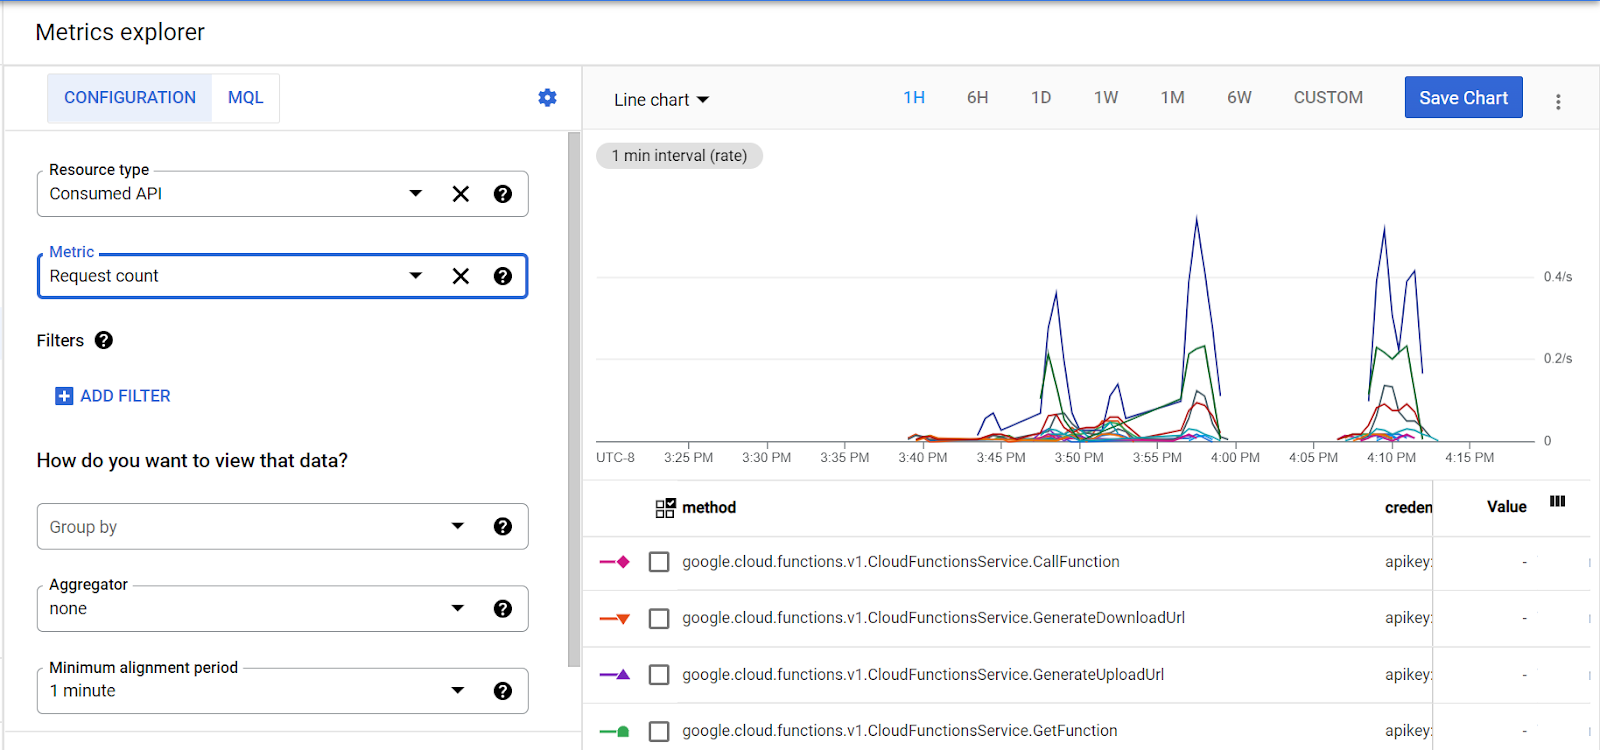Image resolution: width=1600 pixels, height=750 pixels.
Task: Open help for the Metric field
Action: click(x=503, y=276)
